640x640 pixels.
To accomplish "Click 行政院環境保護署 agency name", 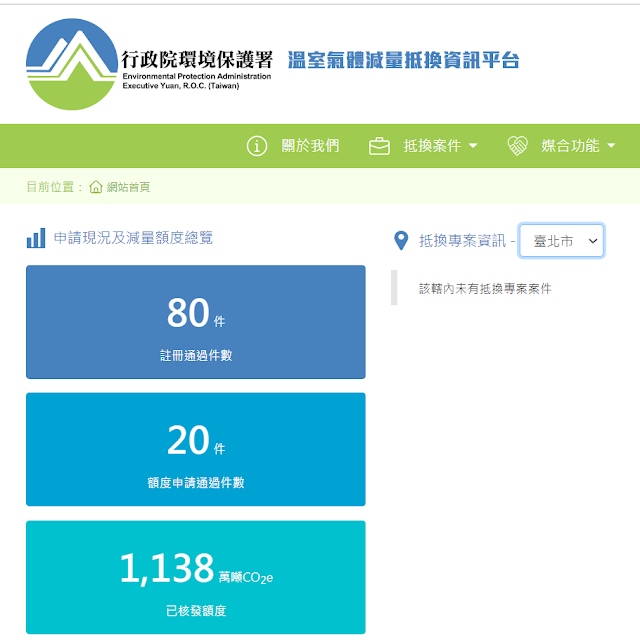I will coord(197,60).
